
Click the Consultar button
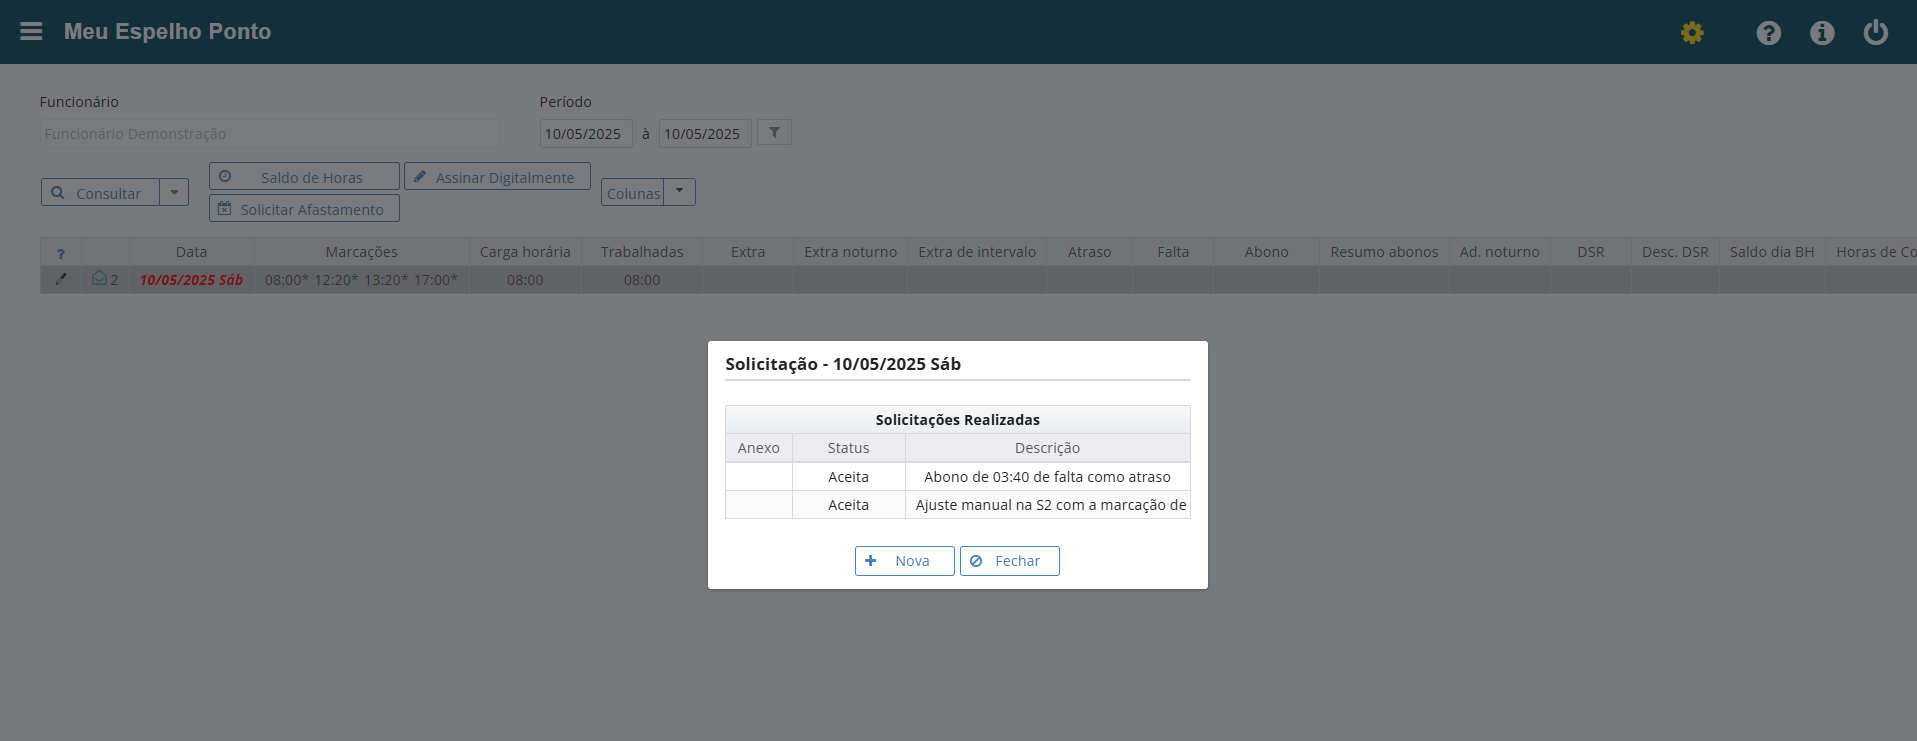(100, 192)
